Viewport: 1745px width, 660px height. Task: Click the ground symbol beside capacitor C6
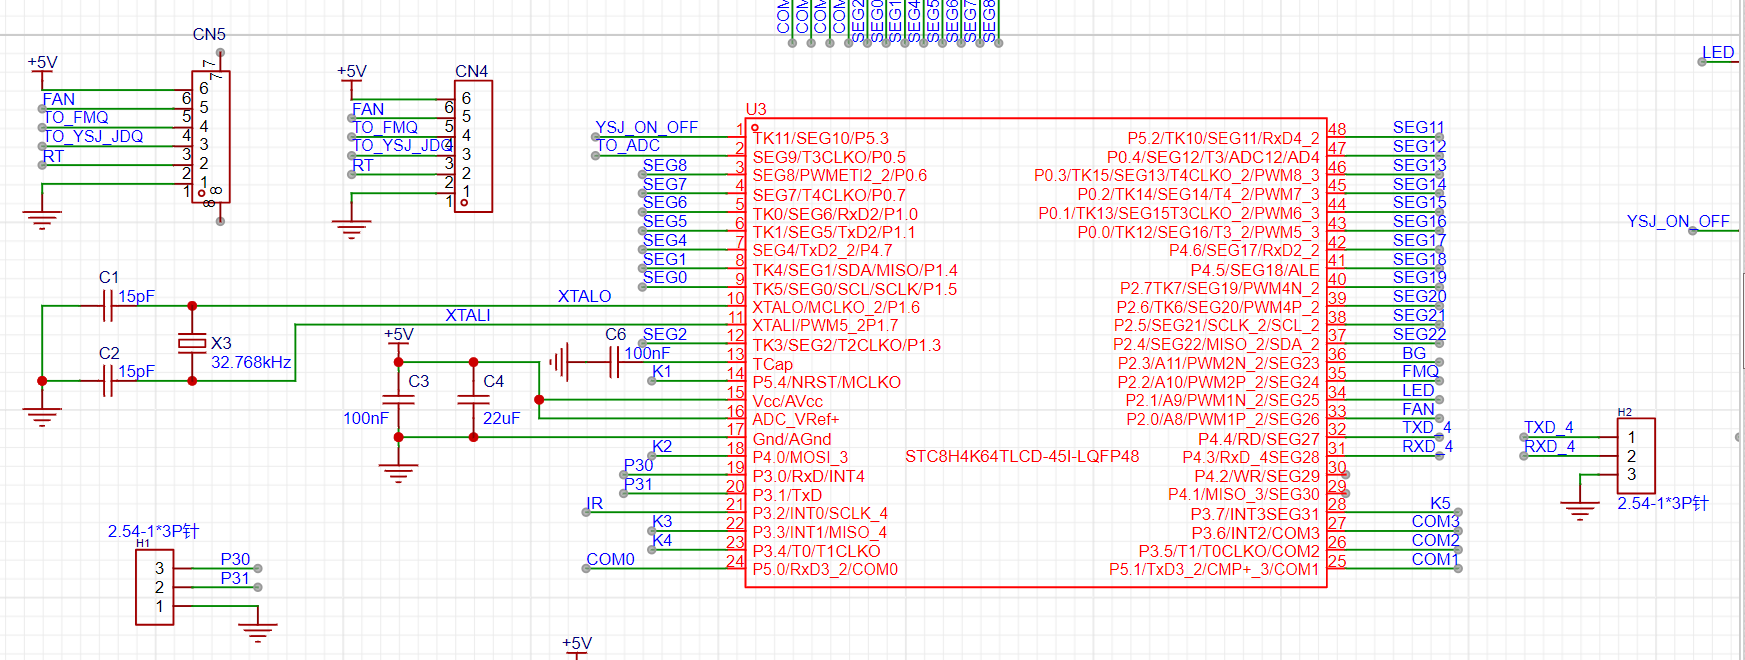point(558,362)
